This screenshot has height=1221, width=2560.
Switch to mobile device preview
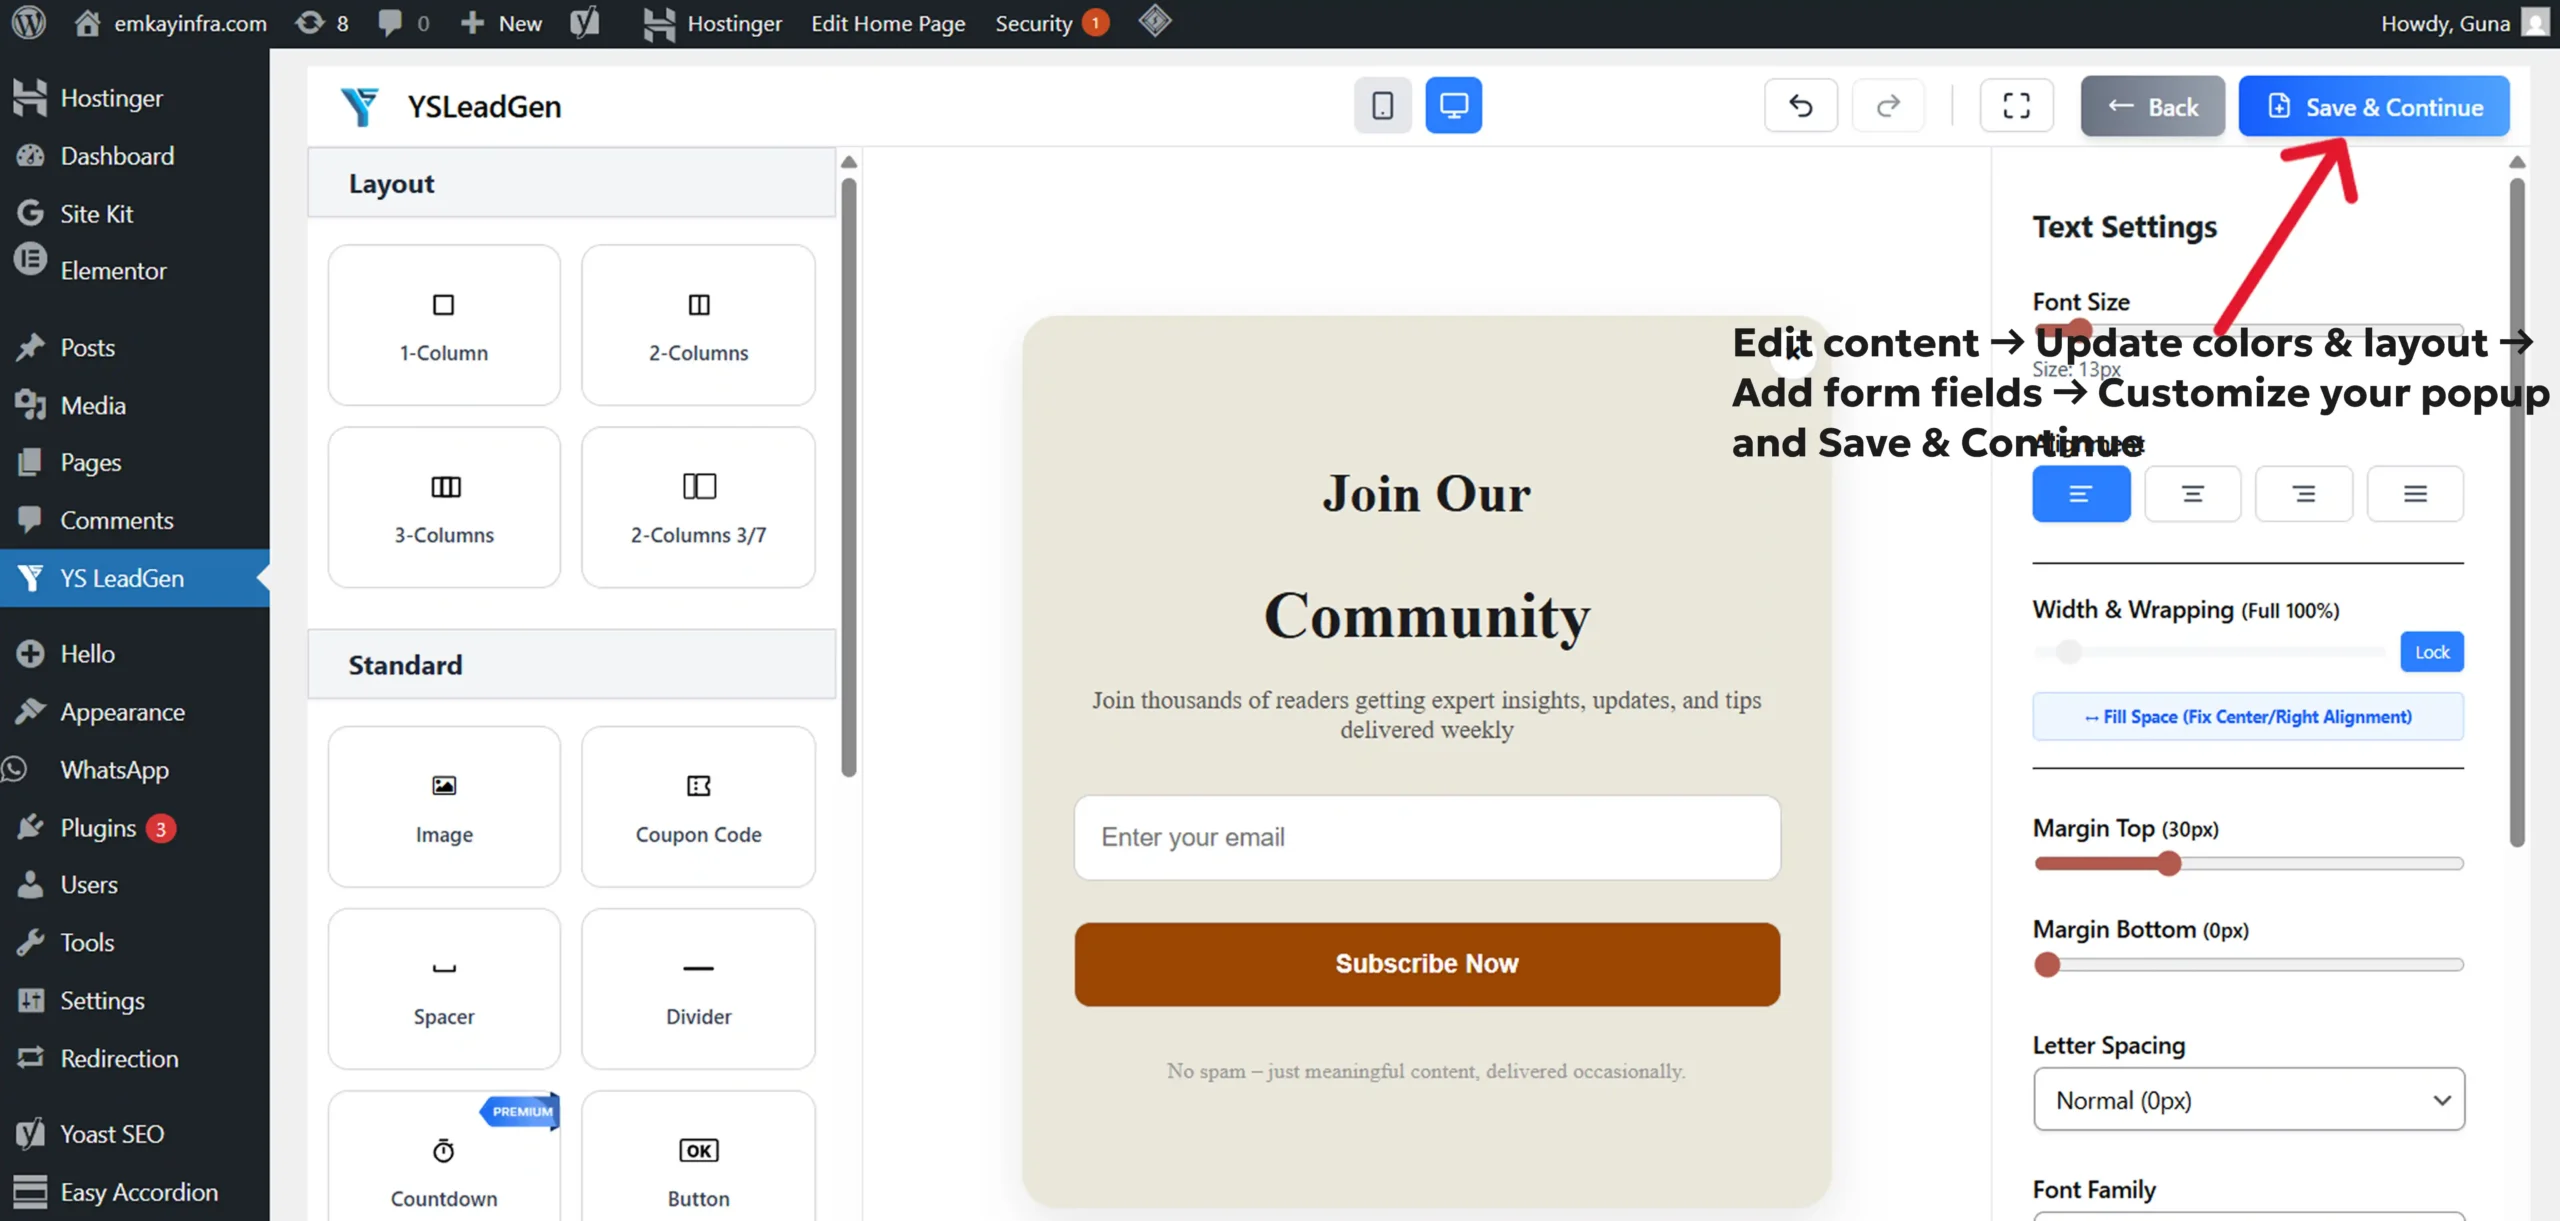click(1382, 105)
